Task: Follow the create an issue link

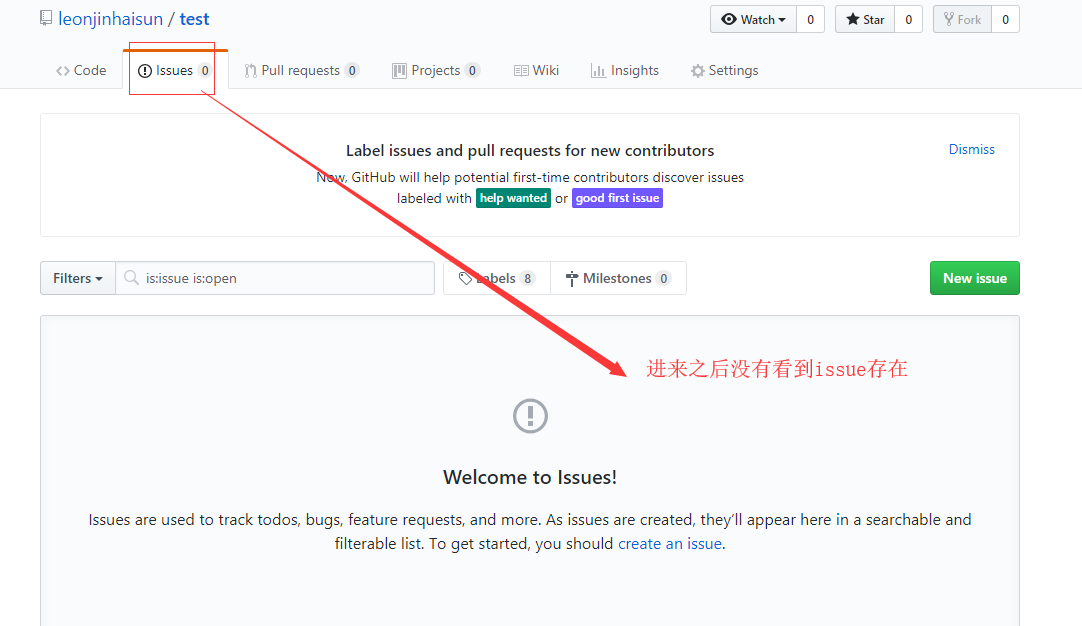Action: point(670,544)
